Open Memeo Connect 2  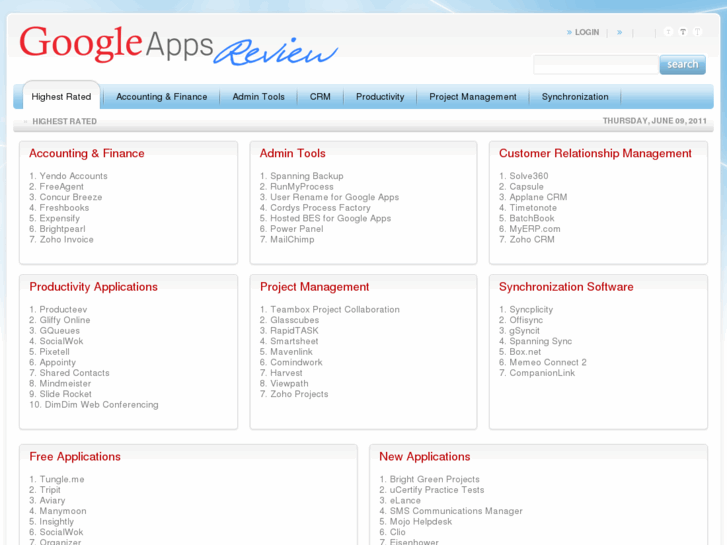(x=548, y=362)
